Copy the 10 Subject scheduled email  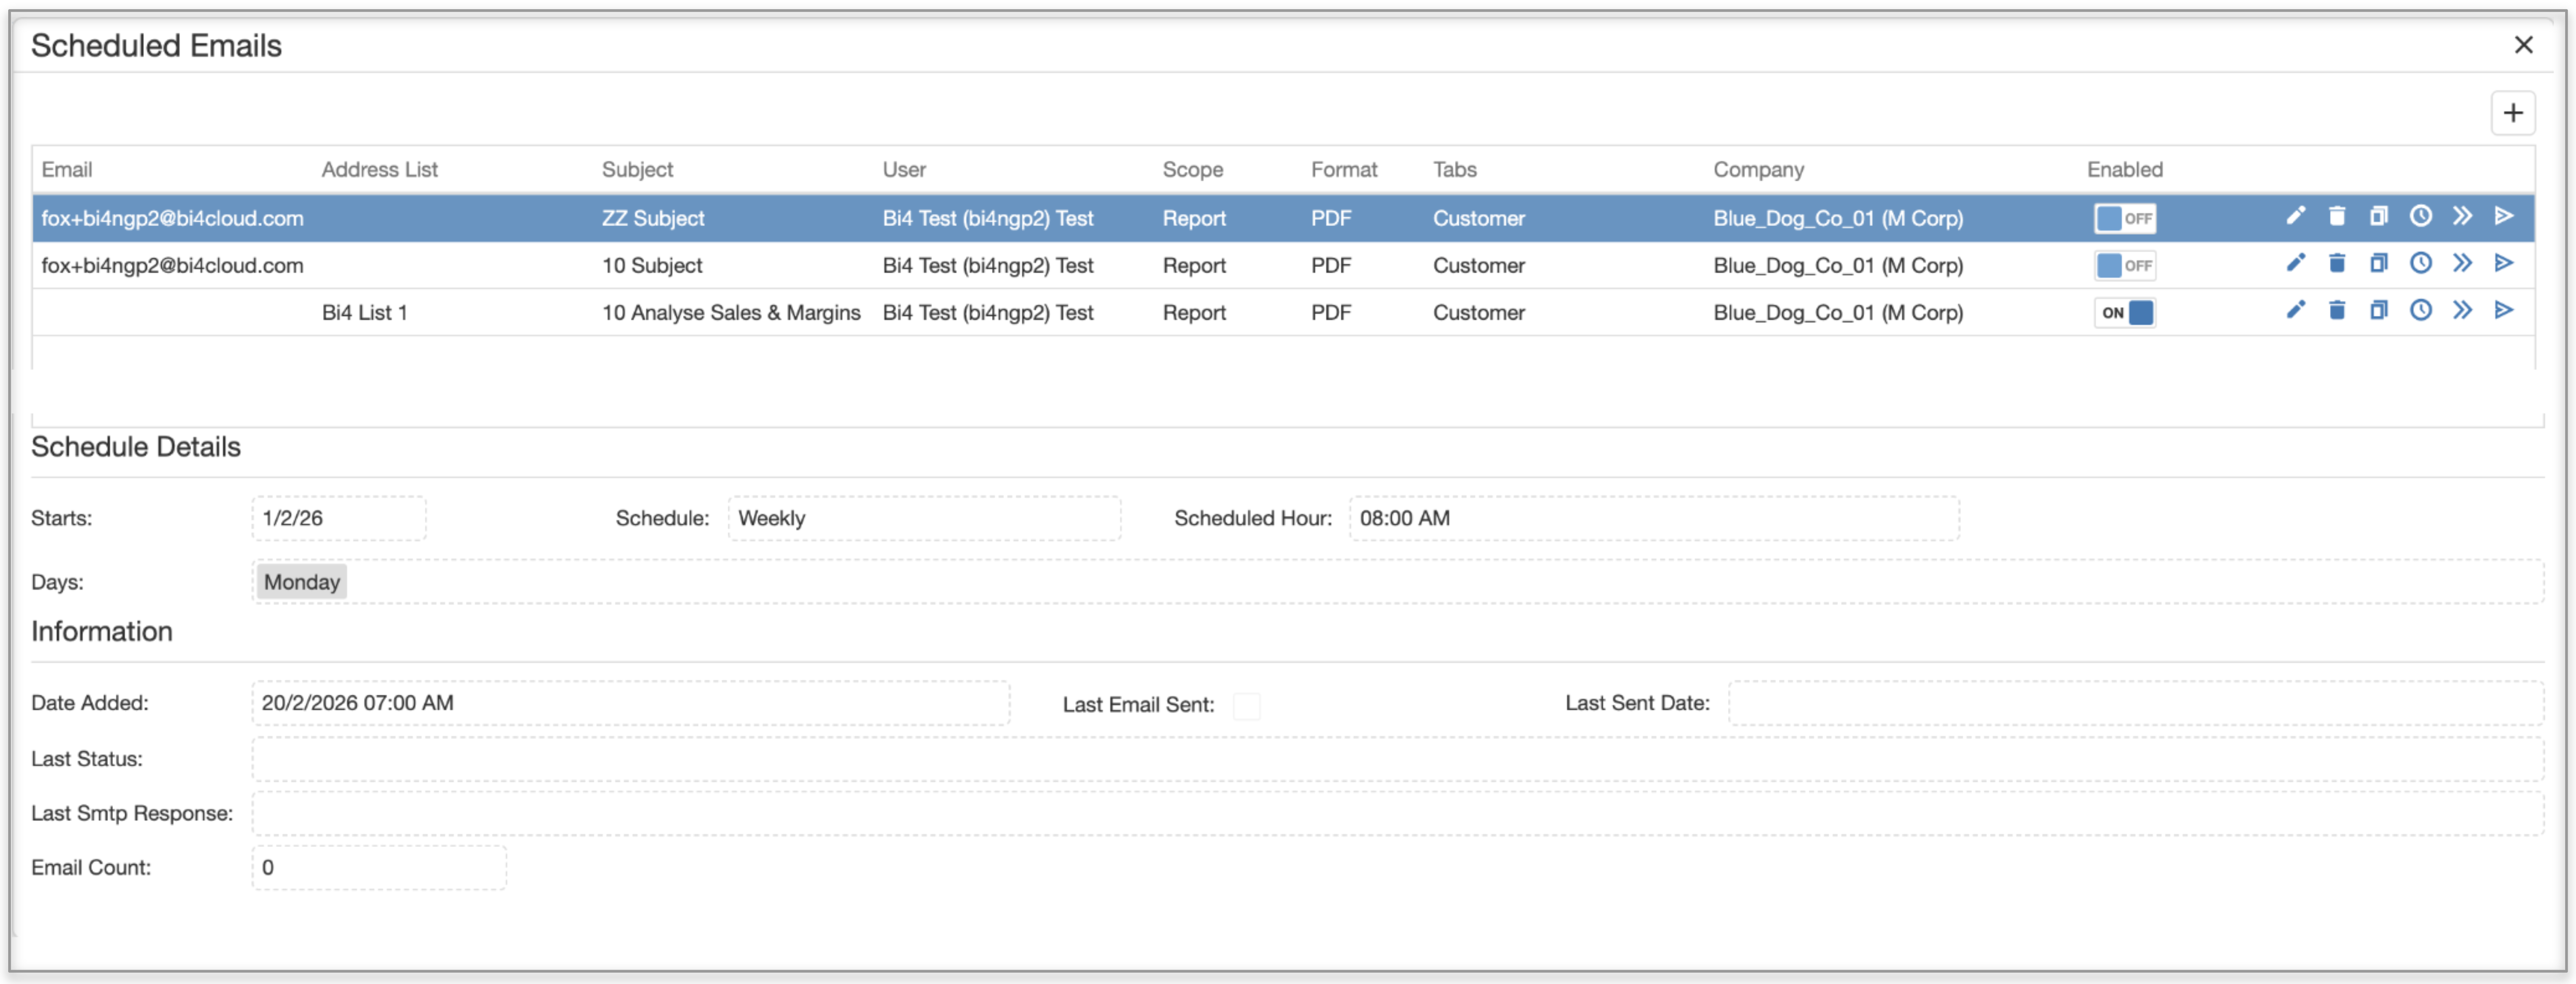pyautogui.click(x=2379, y=264)
